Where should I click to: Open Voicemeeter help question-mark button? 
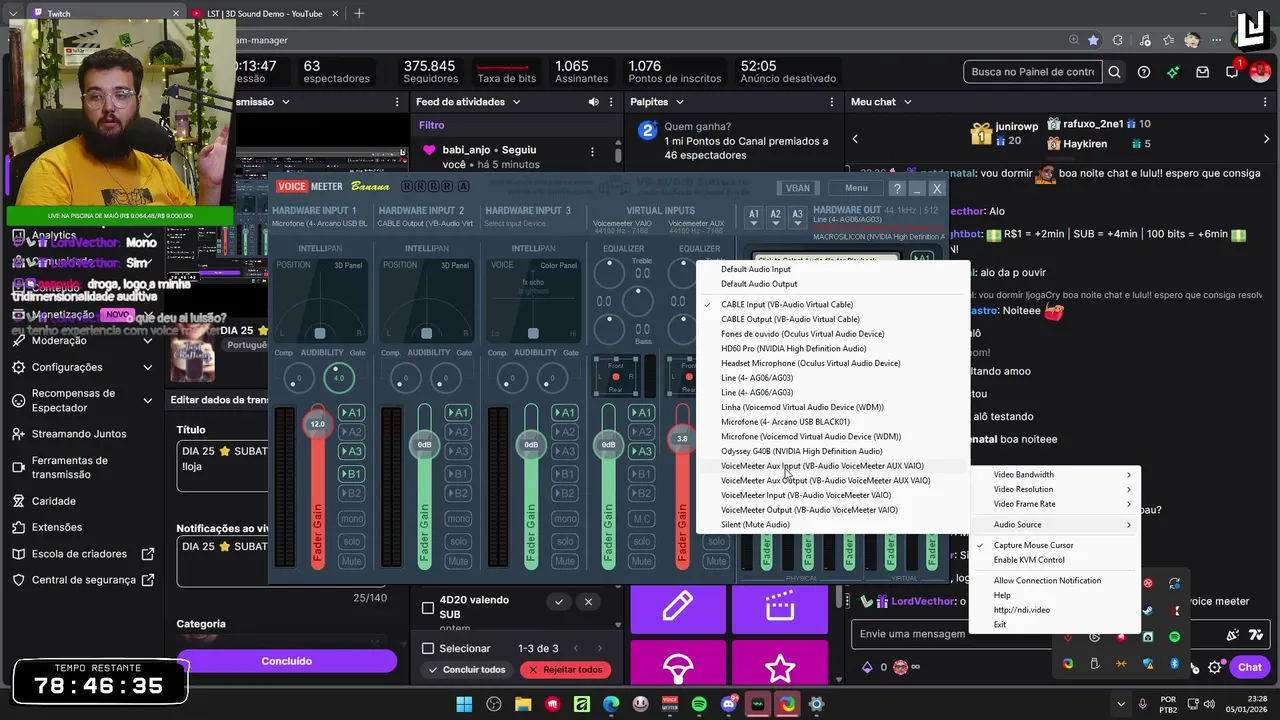pos(897,188)
